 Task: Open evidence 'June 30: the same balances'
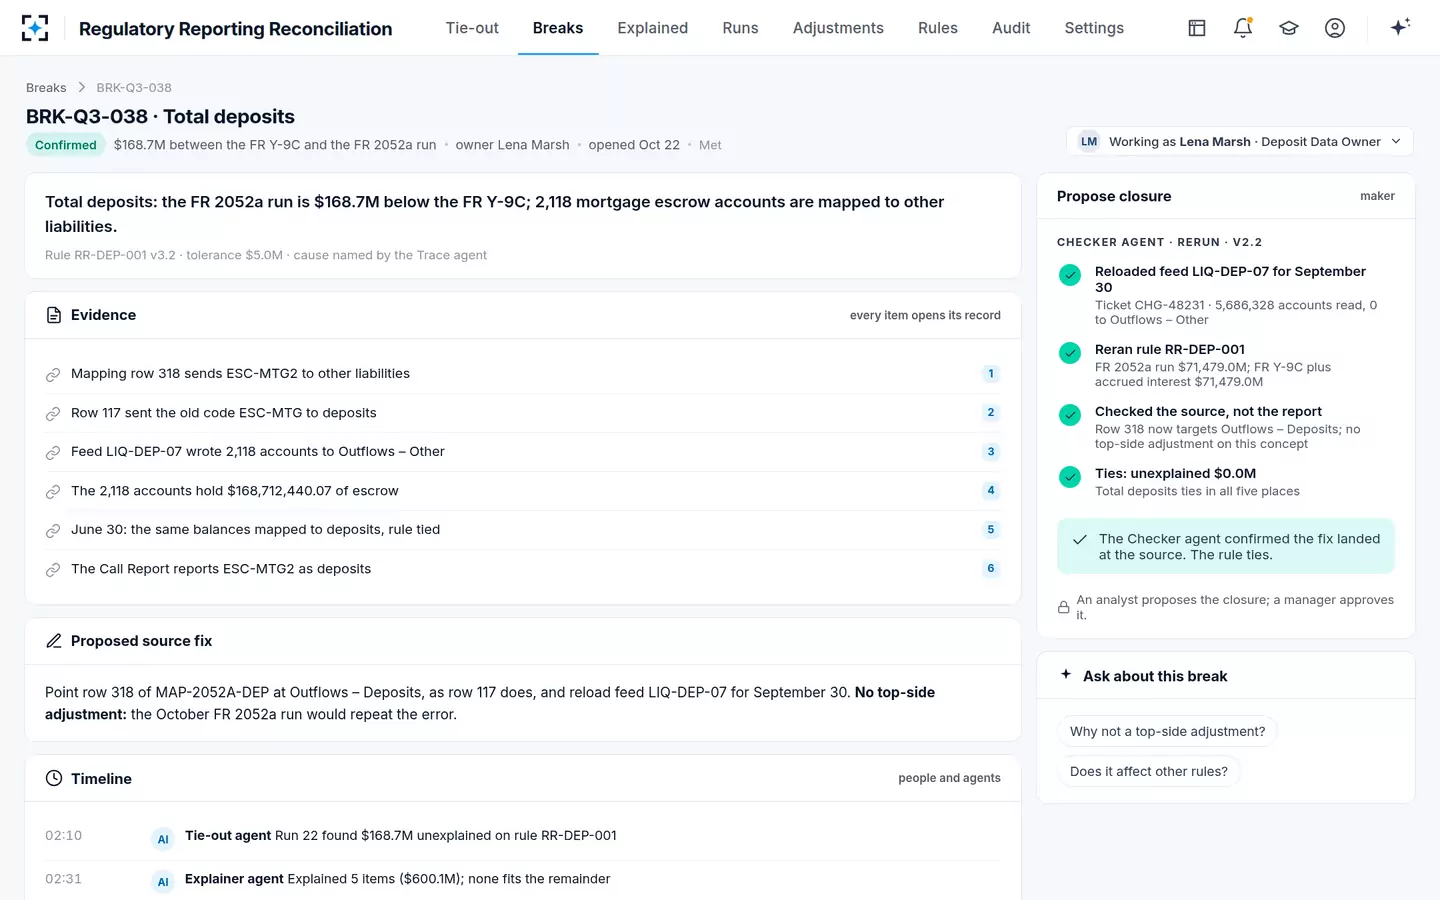[x=523, y=530]
